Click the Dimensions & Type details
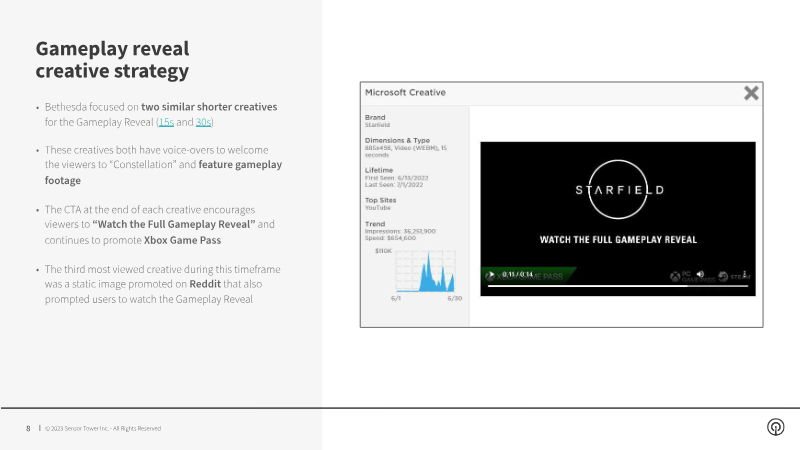This screenshot has width=800, height=450. pyautogui.click(x=404, y=148)
